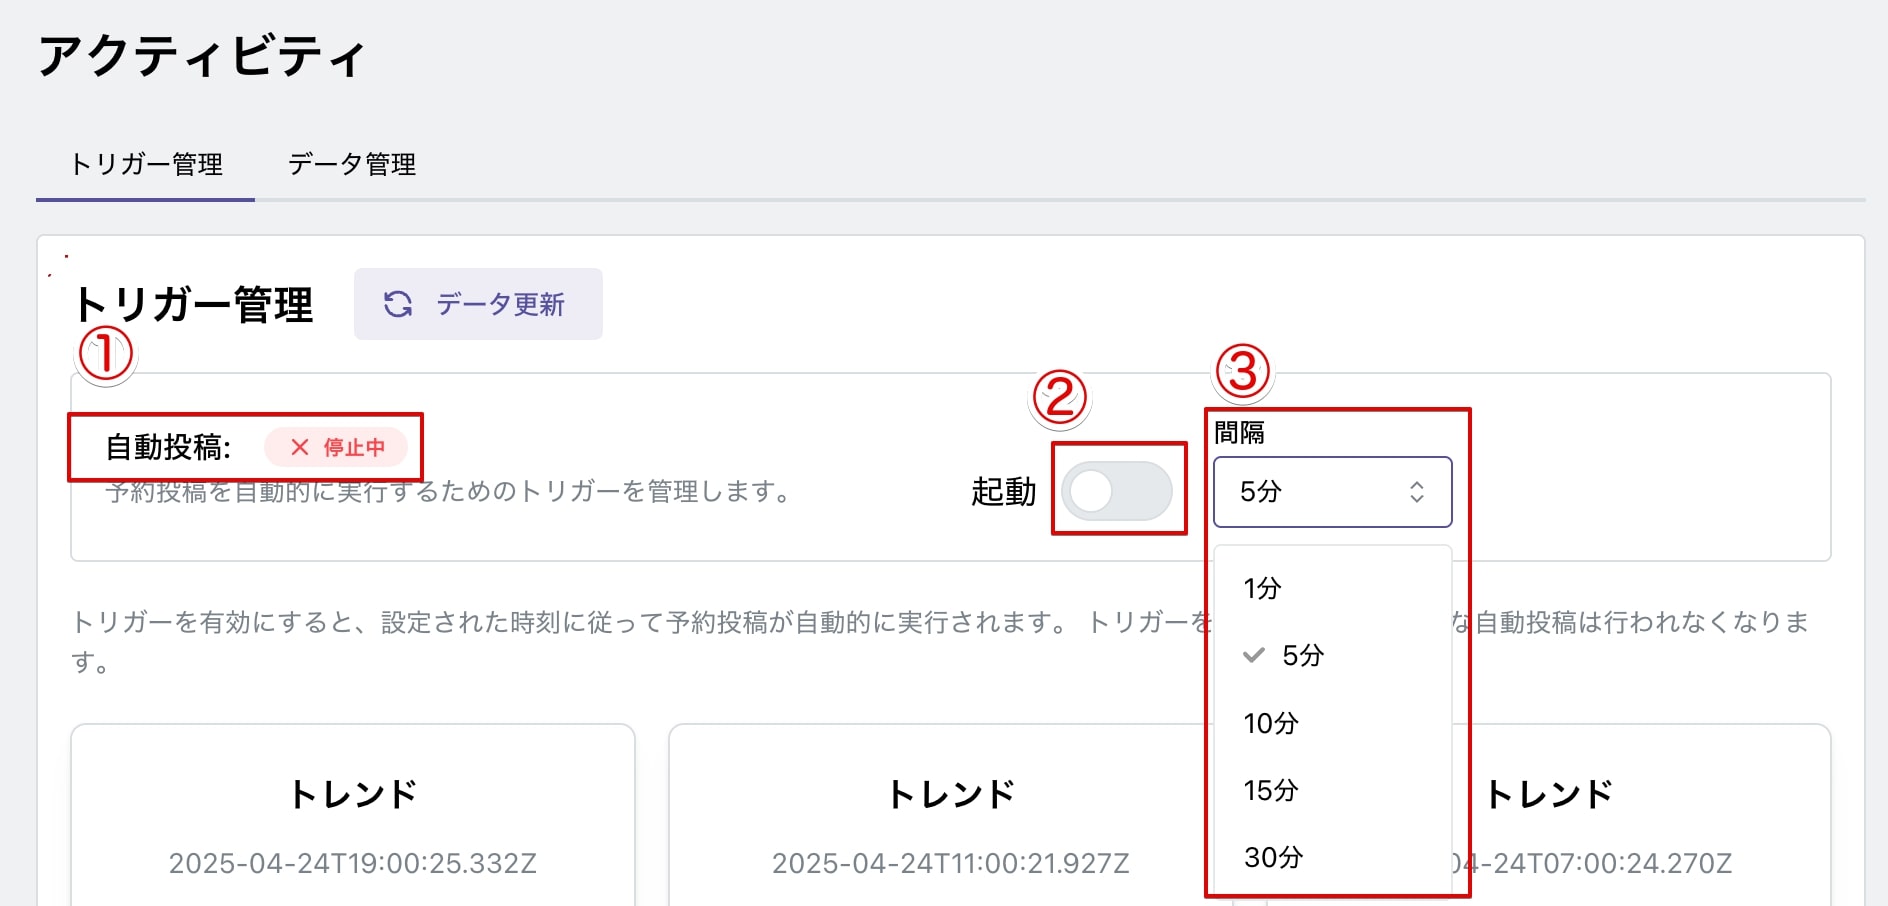
Task: Click the 停止中 status badge
Action: (x=336, y=447)
